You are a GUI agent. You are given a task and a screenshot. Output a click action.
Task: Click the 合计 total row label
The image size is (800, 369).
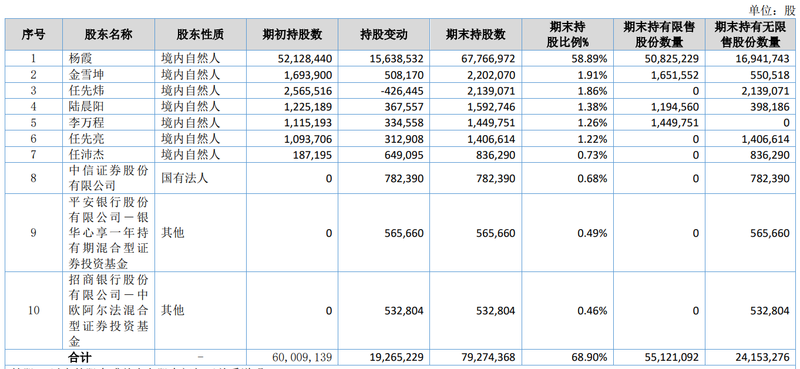[80, 357]
